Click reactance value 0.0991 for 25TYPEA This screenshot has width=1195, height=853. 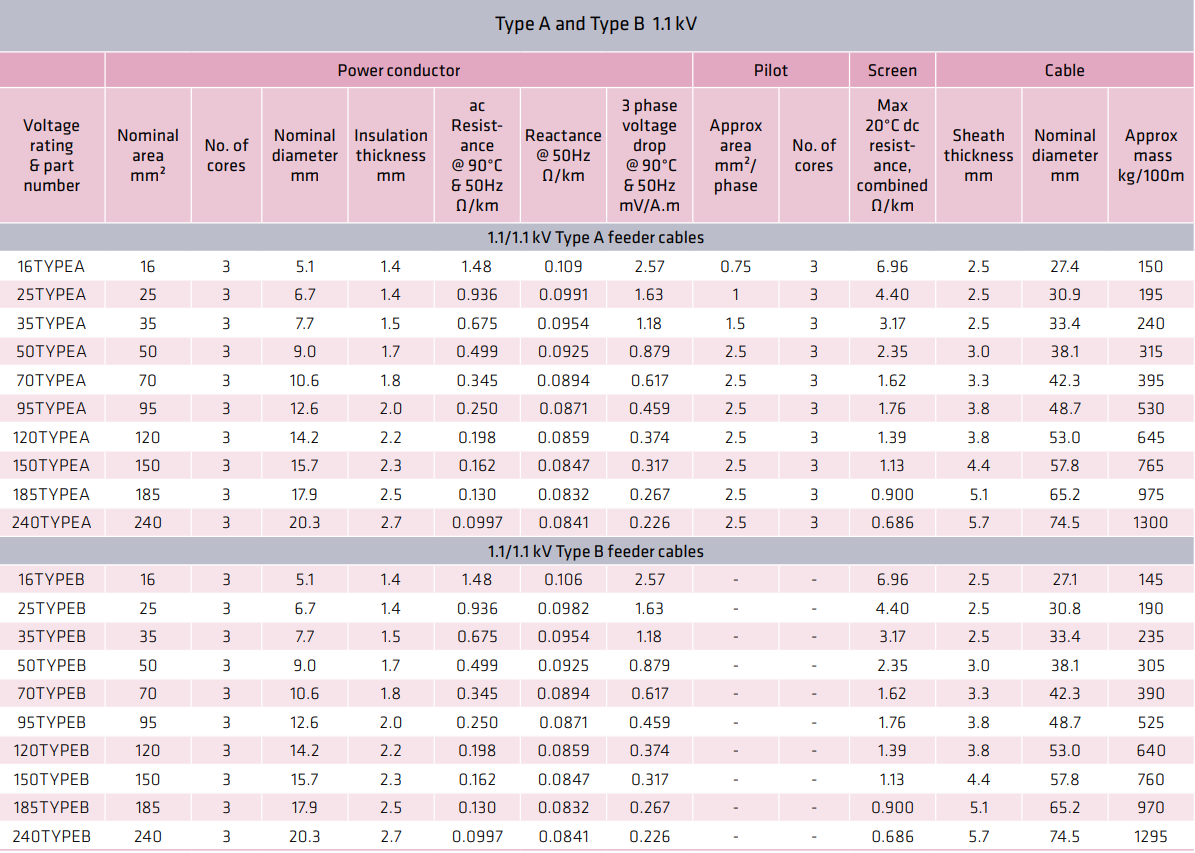pyautogui.click(x=563, y=295)
